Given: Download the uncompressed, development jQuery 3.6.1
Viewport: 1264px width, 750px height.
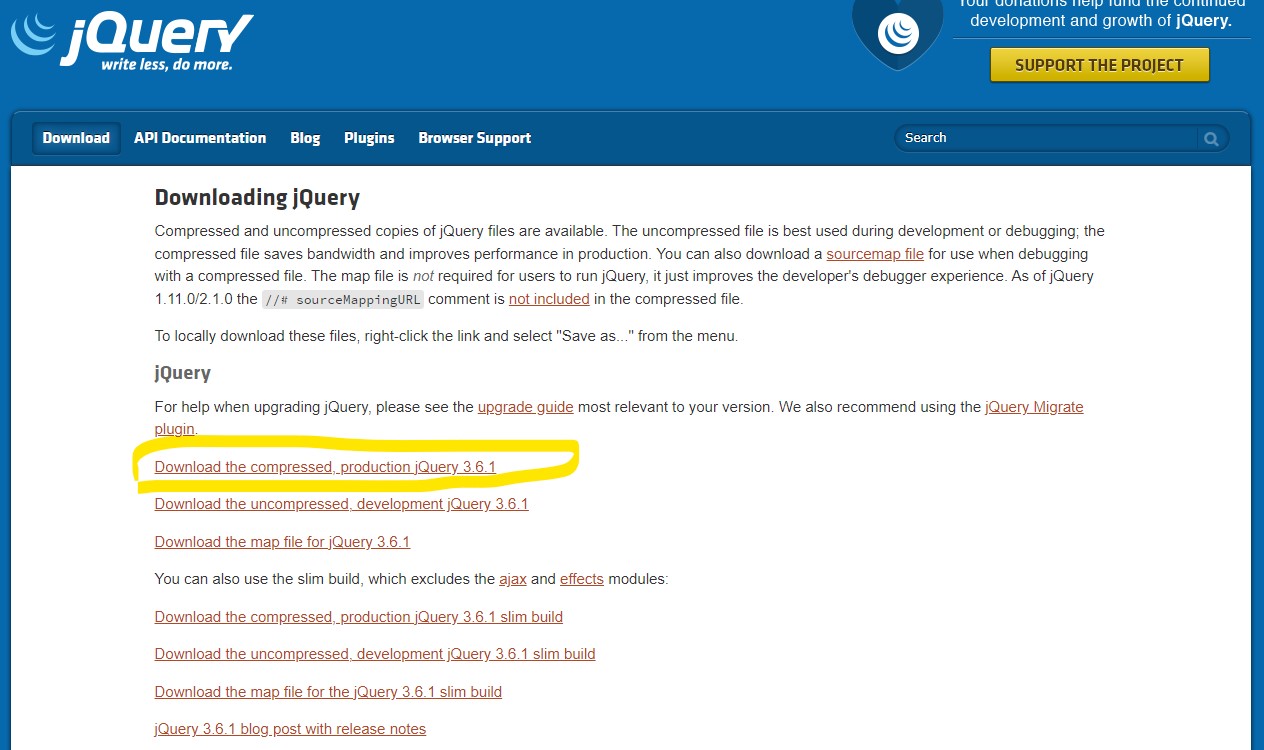Looking at the screenshot, I should (x=341, y=504).
